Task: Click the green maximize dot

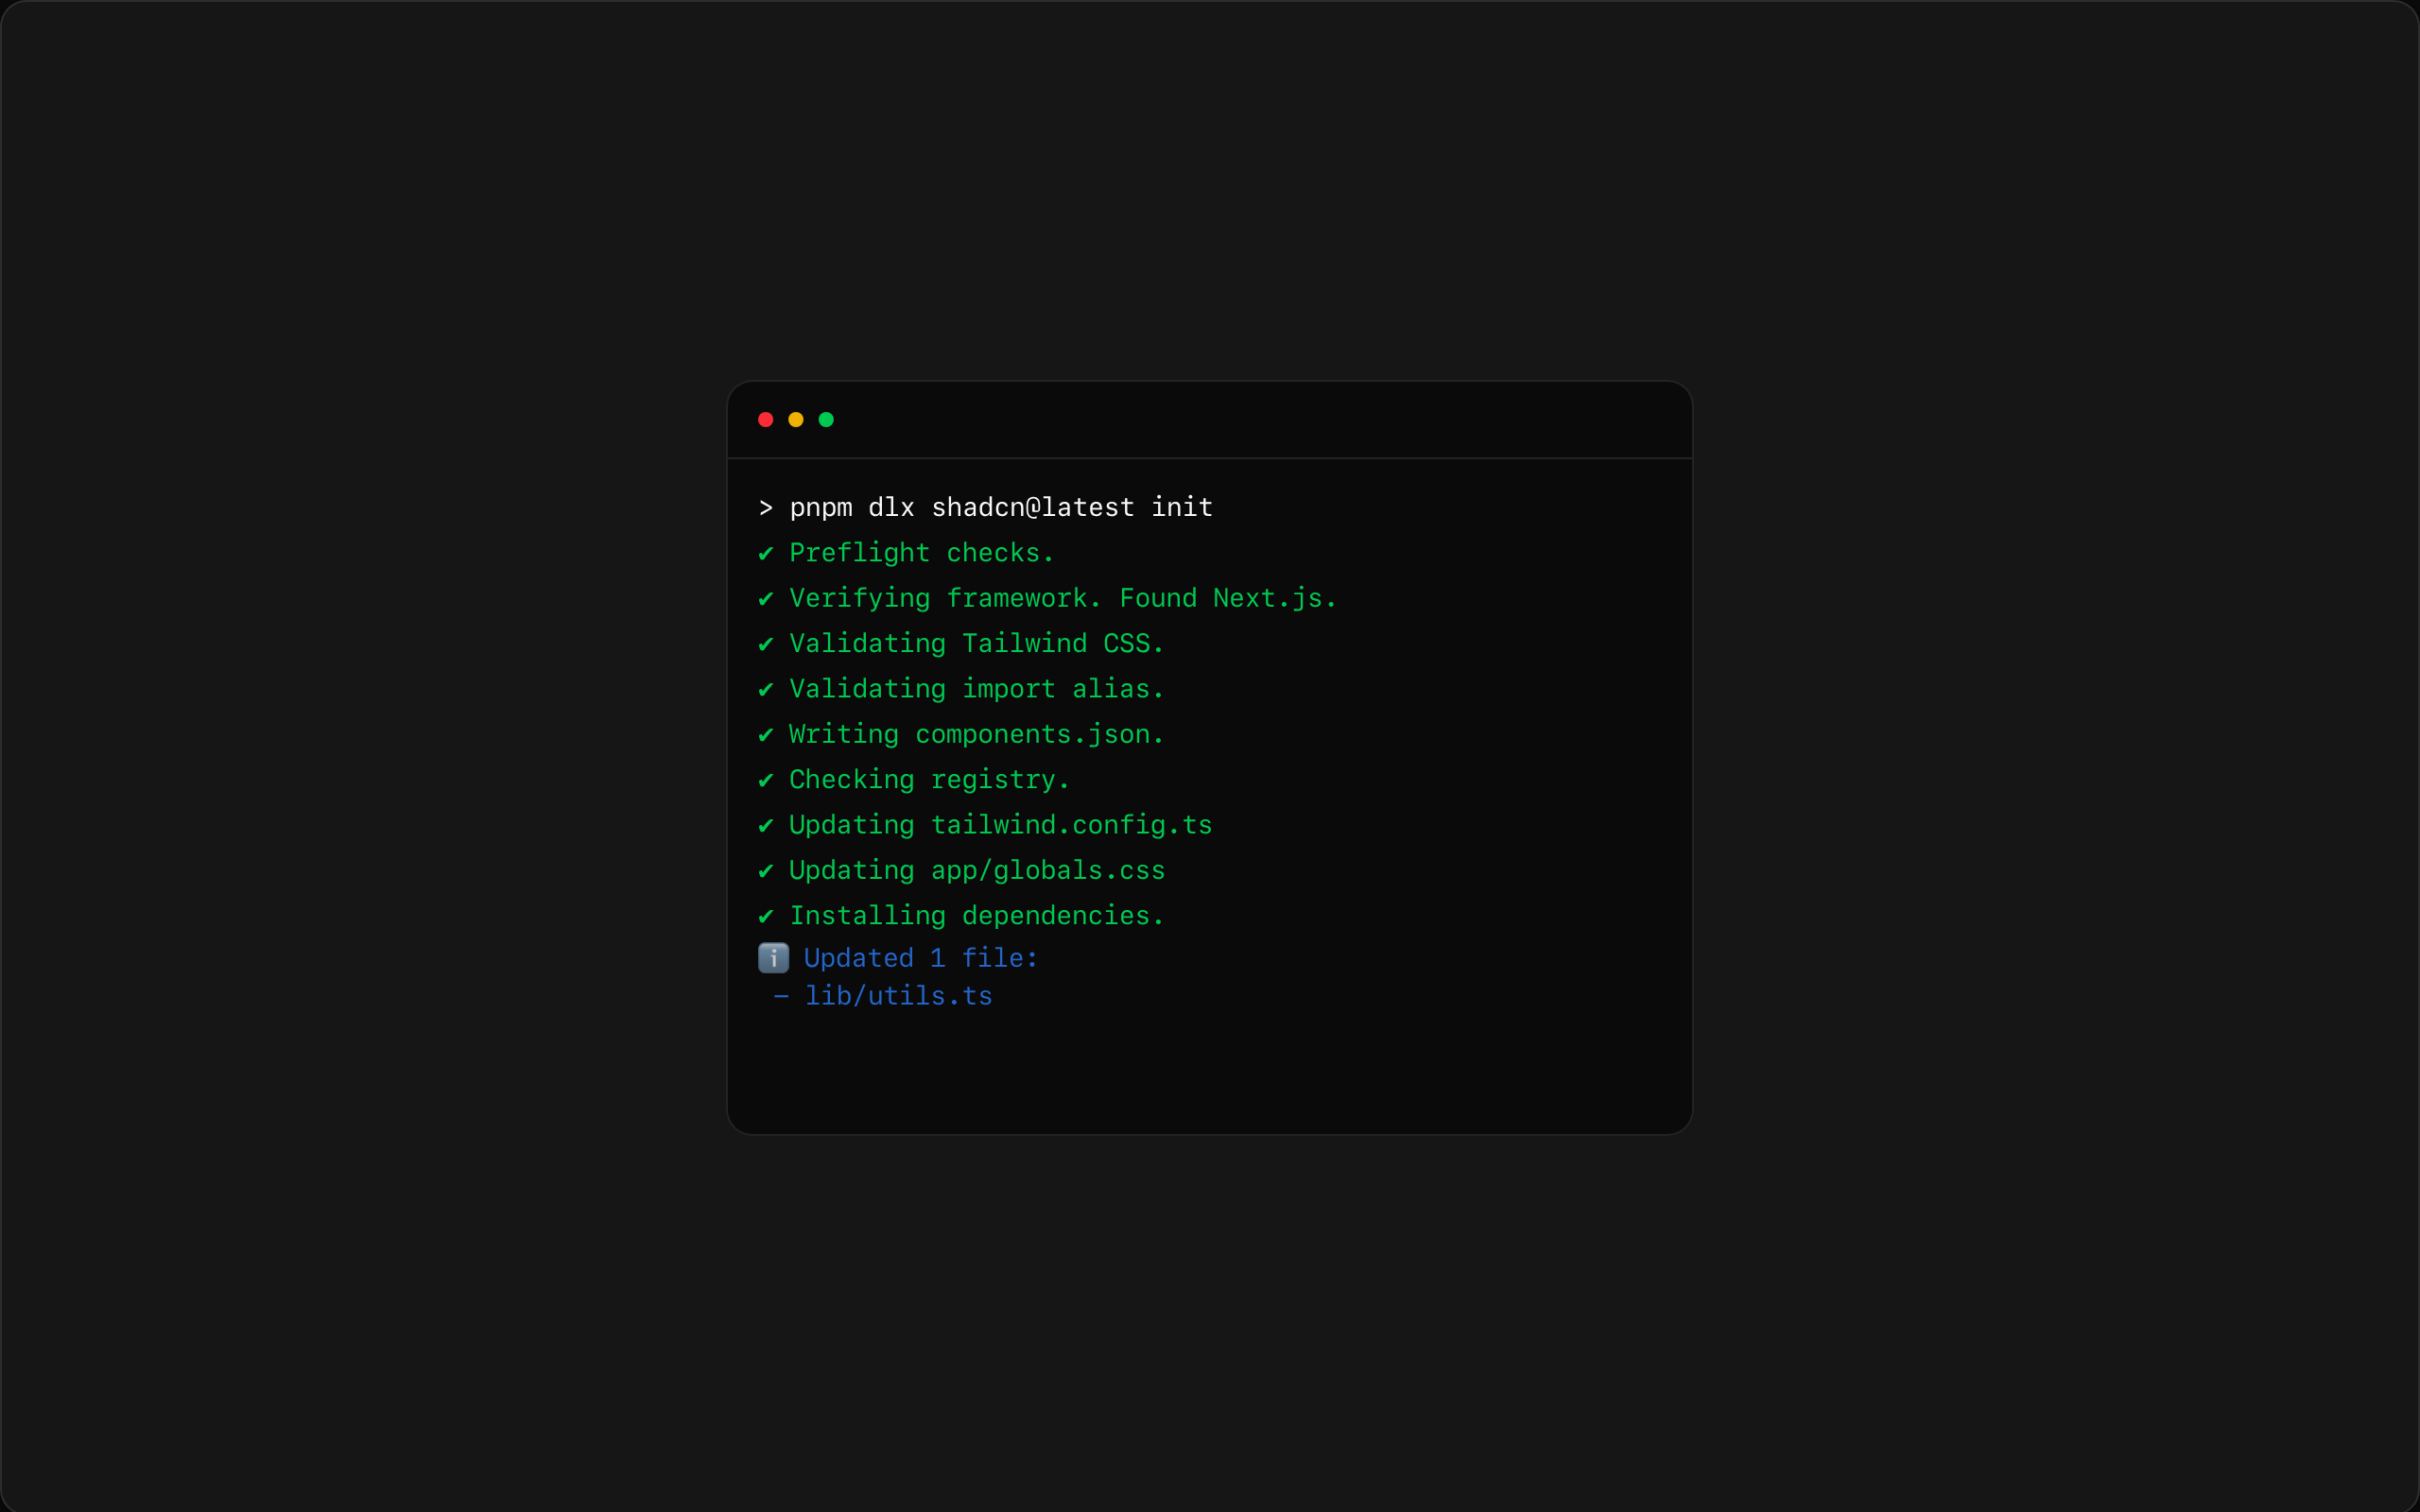Action: (826, 419)
